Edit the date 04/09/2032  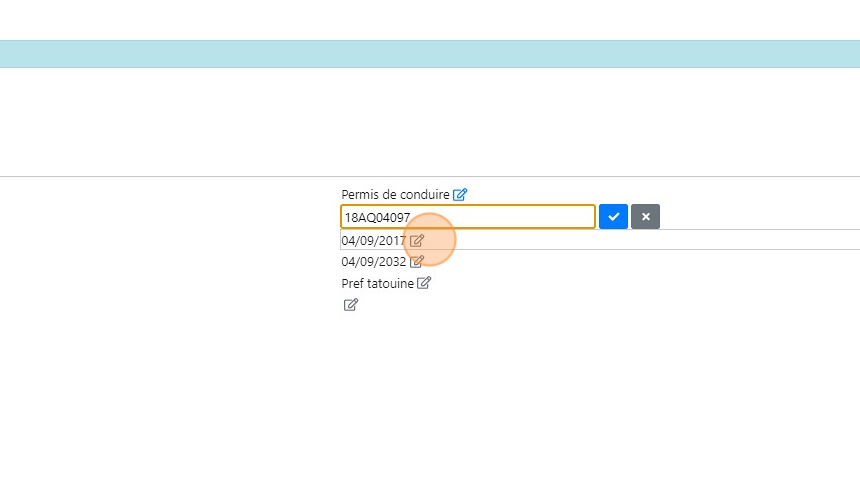tap(417, 262)
